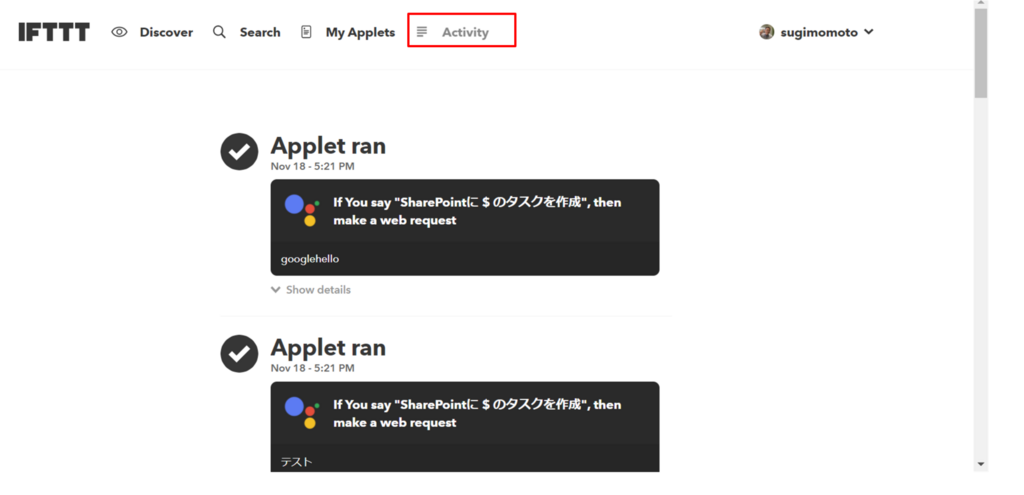Click Google Assistant icon in googlehello card
This screenshot has height=495, width=1024.
click(x=302, y=210)
